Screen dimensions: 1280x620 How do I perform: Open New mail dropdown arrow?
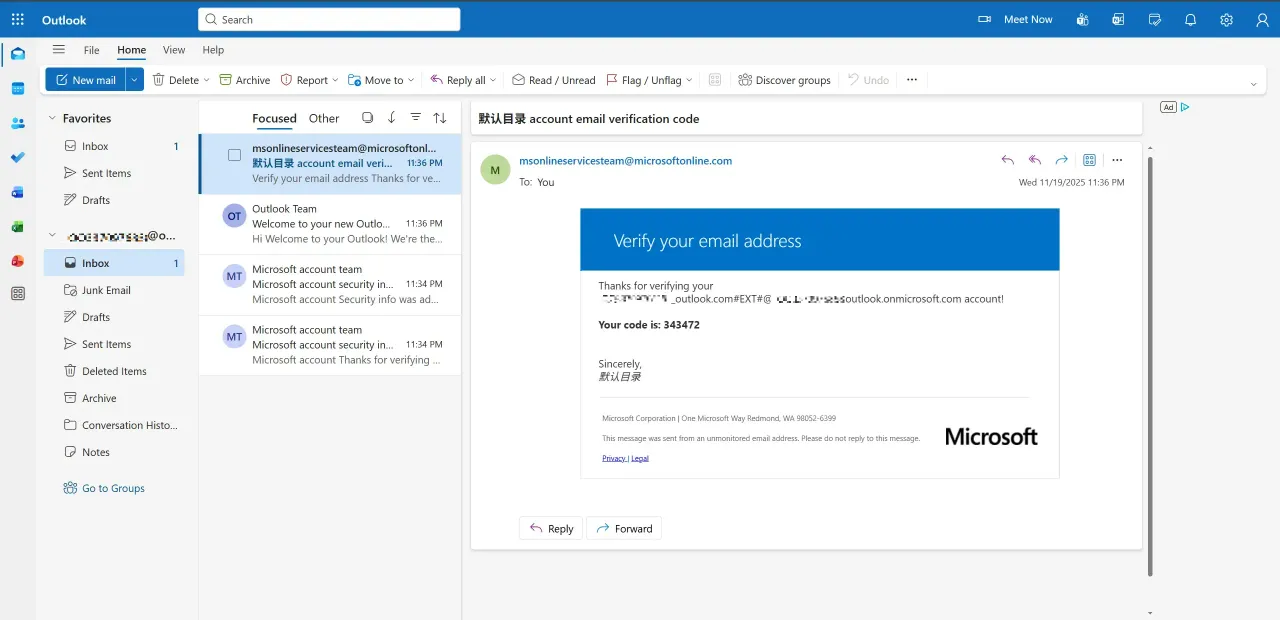tap(135, 80)
